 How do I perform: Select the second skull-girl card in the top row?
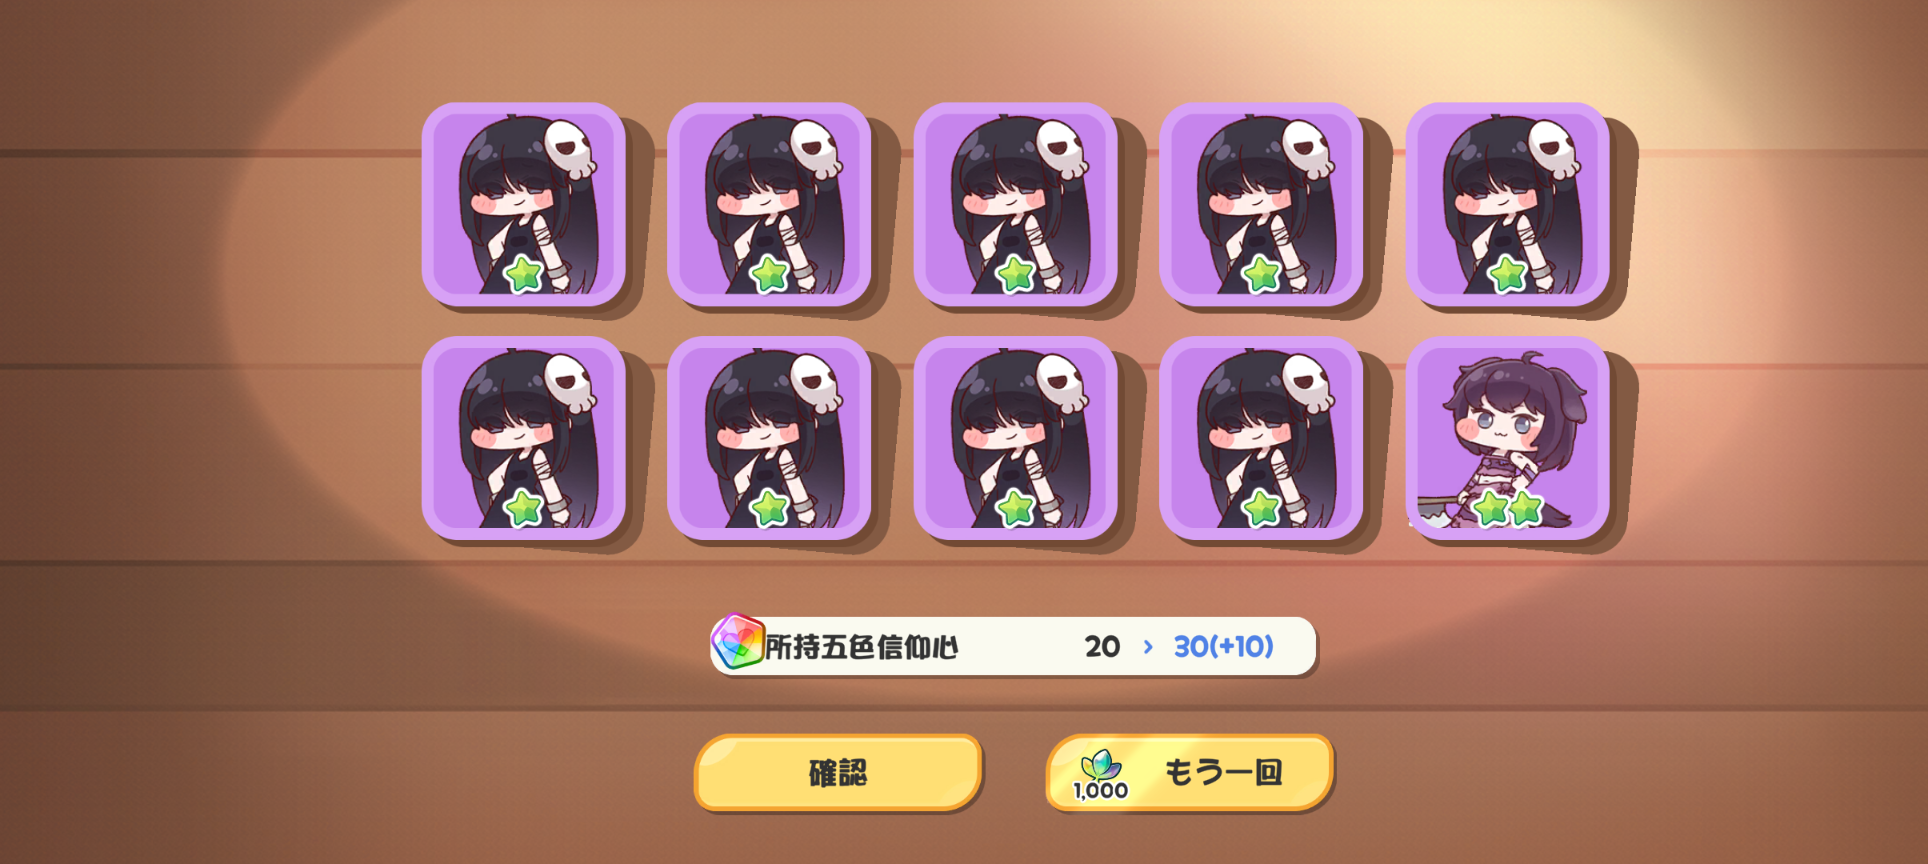(x=770, y=204)
